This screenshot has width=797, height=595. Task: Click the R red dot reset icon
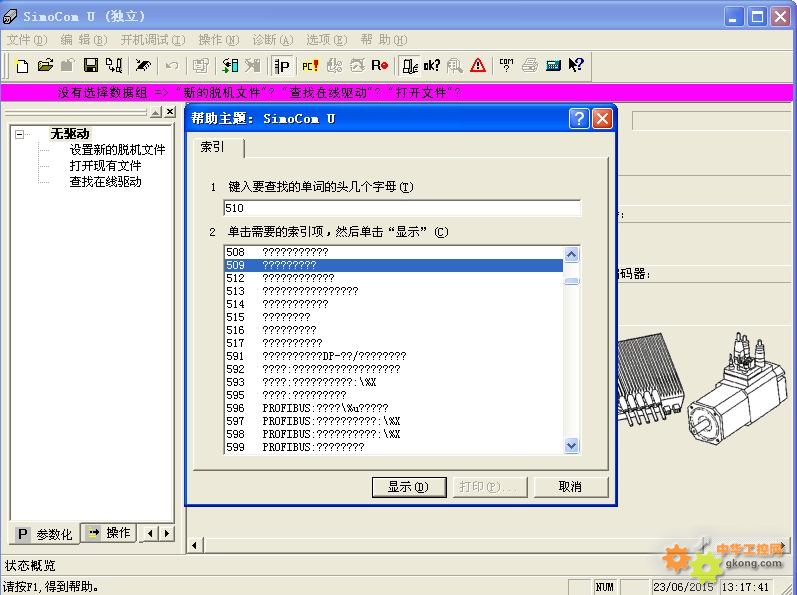click(380, 66)
